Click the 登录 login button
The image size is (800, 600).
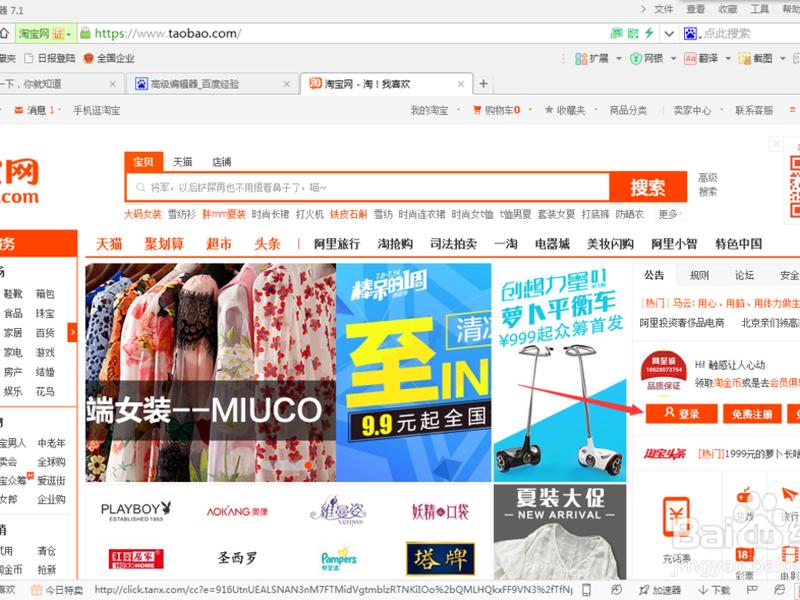pos(681,413)
